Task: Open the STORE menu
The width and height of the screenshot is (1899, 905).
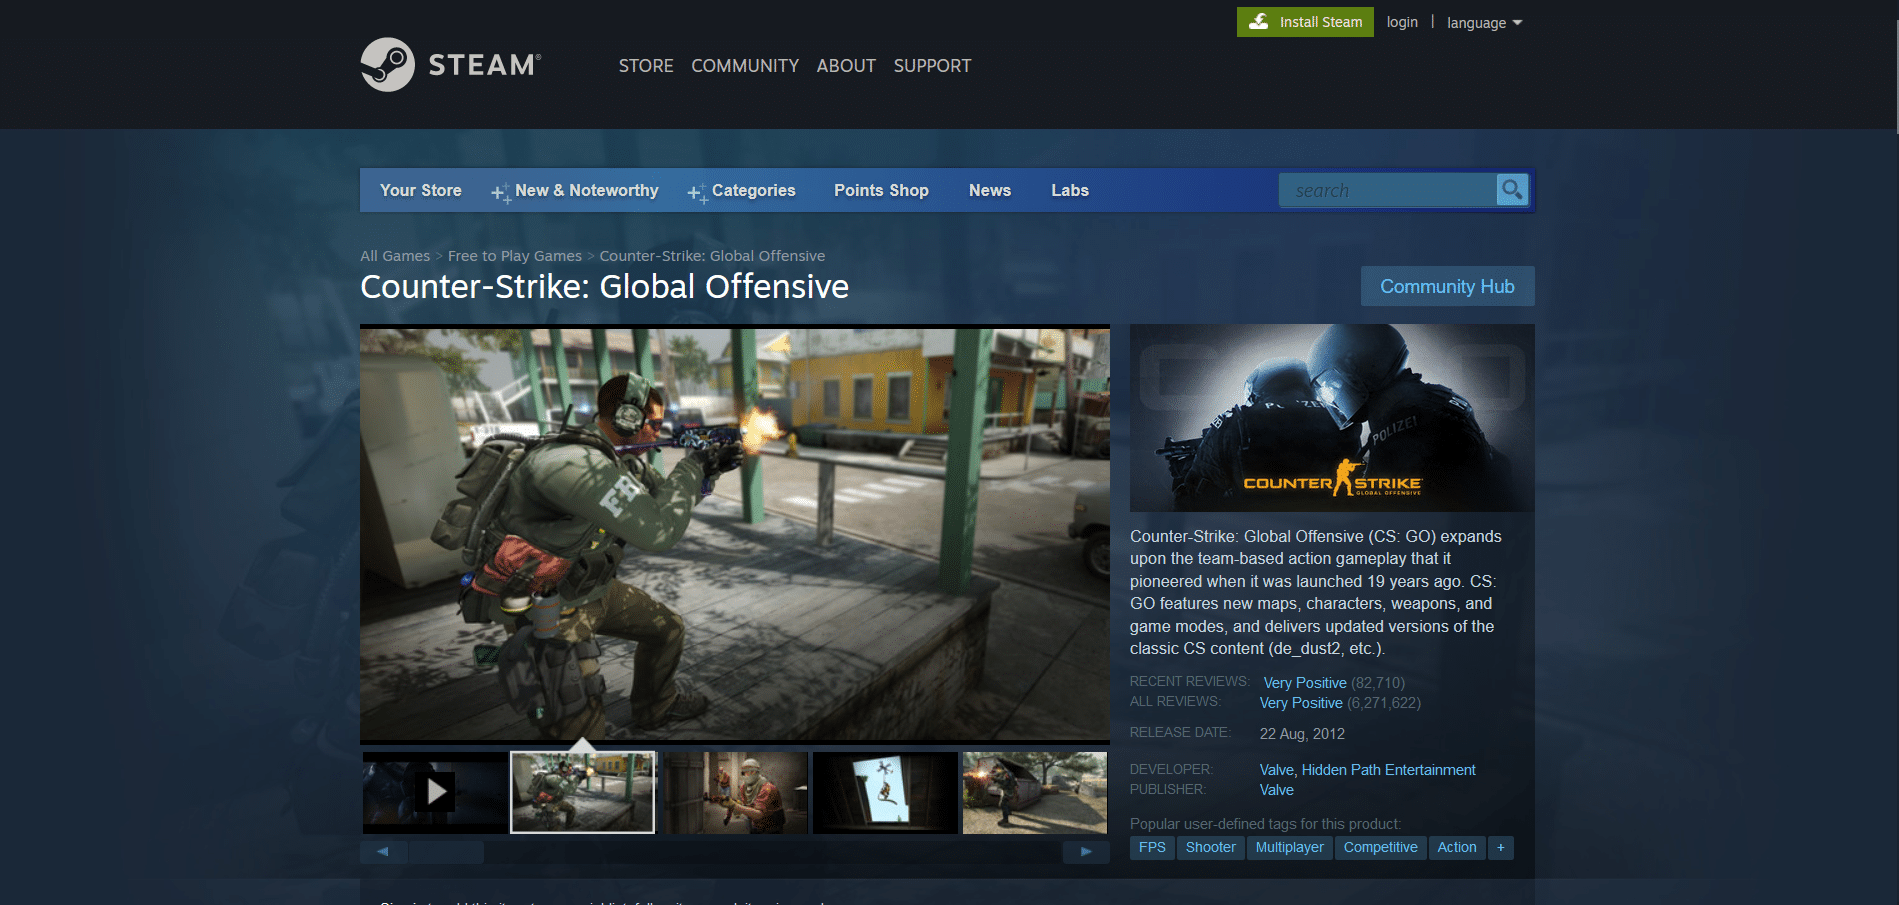Action: pos(646,66)
